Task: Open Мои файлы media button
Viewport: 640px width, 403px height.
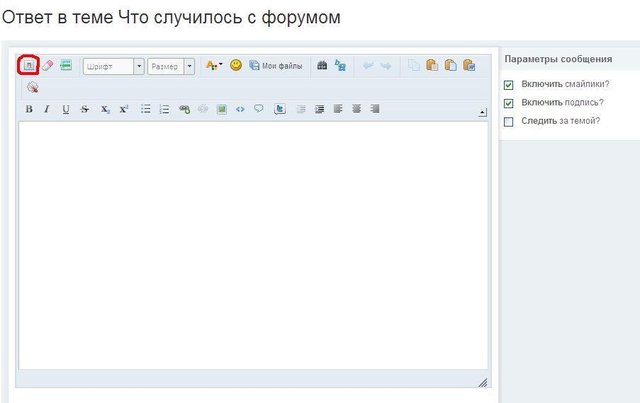Action: [x=276, y=65]
